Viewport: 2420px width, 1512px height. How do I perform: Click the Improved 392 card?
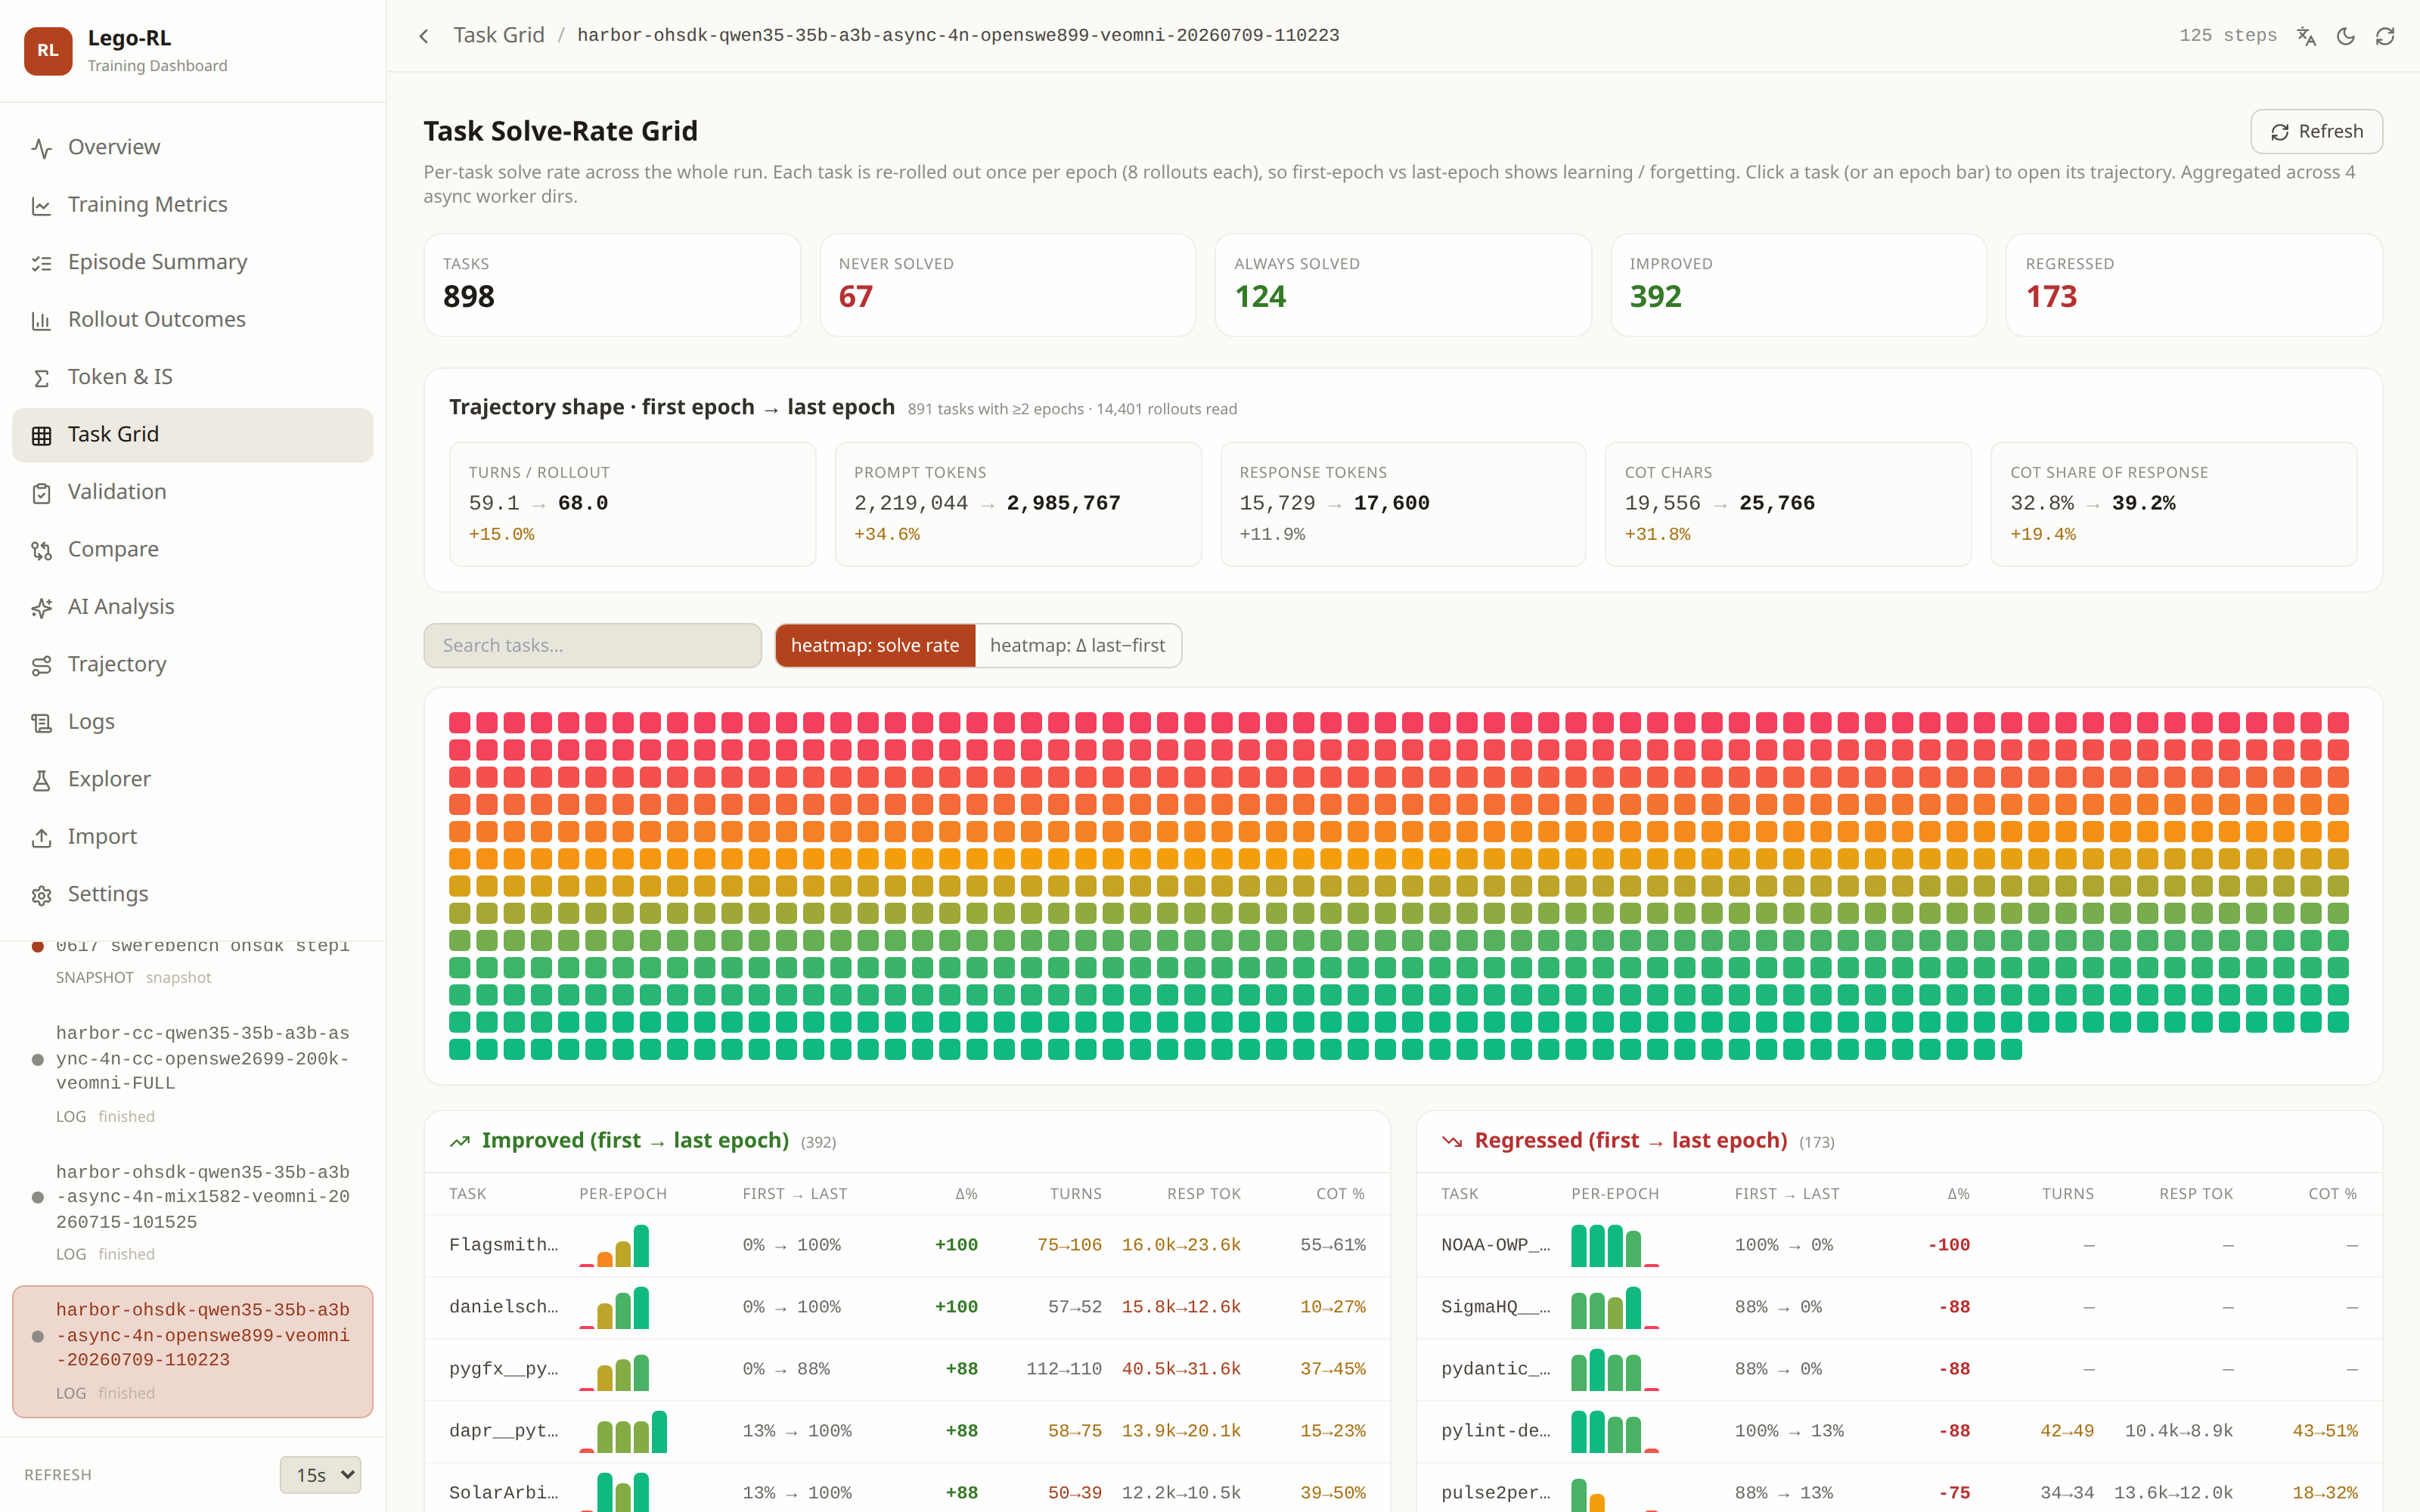click(x=1798, y=285)
